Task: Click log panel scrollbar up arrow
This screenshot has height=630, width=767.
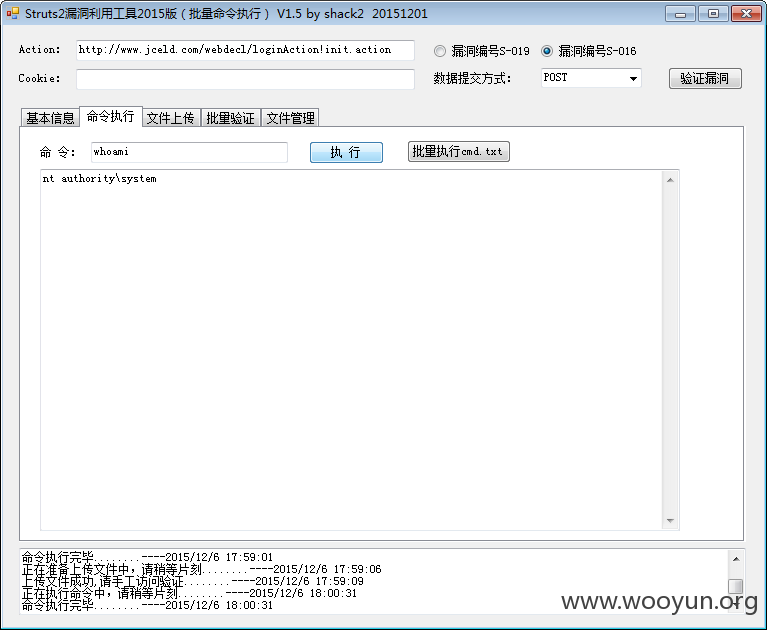Action: 736,559
